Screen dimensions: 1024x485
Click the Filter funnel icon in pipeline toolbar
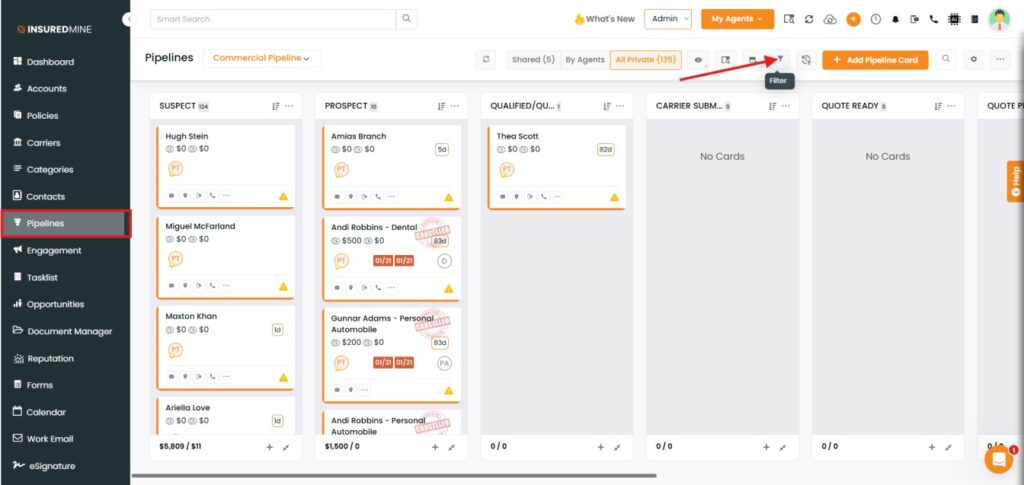pos(780,60)
